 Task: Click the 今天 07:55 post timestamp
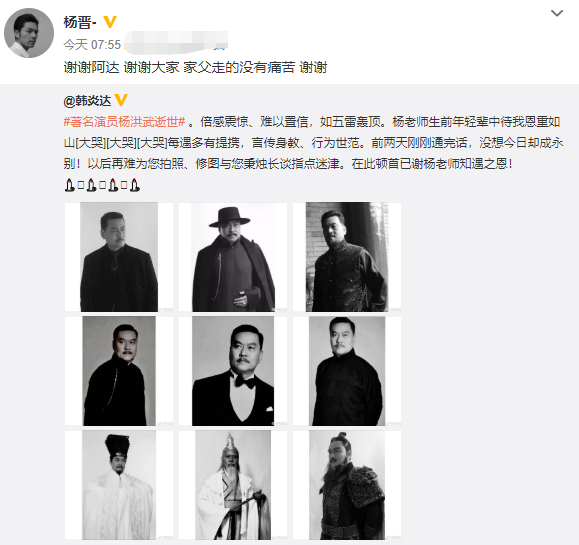(x=92, y=45)
